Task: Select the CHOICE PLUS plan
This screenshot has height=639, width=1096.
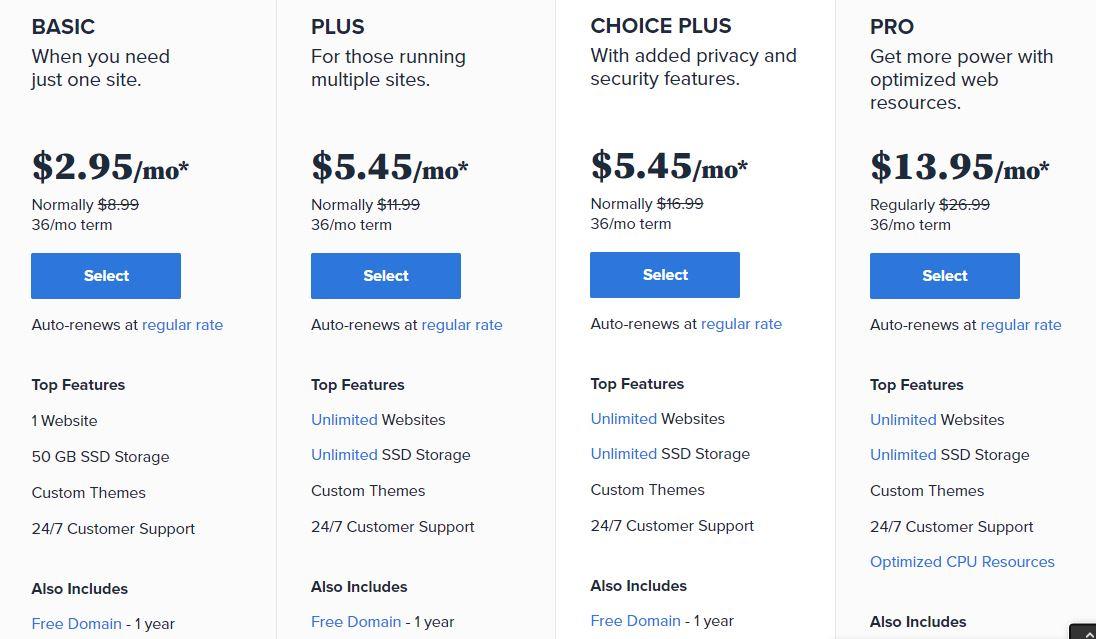Action: [665, 275]
